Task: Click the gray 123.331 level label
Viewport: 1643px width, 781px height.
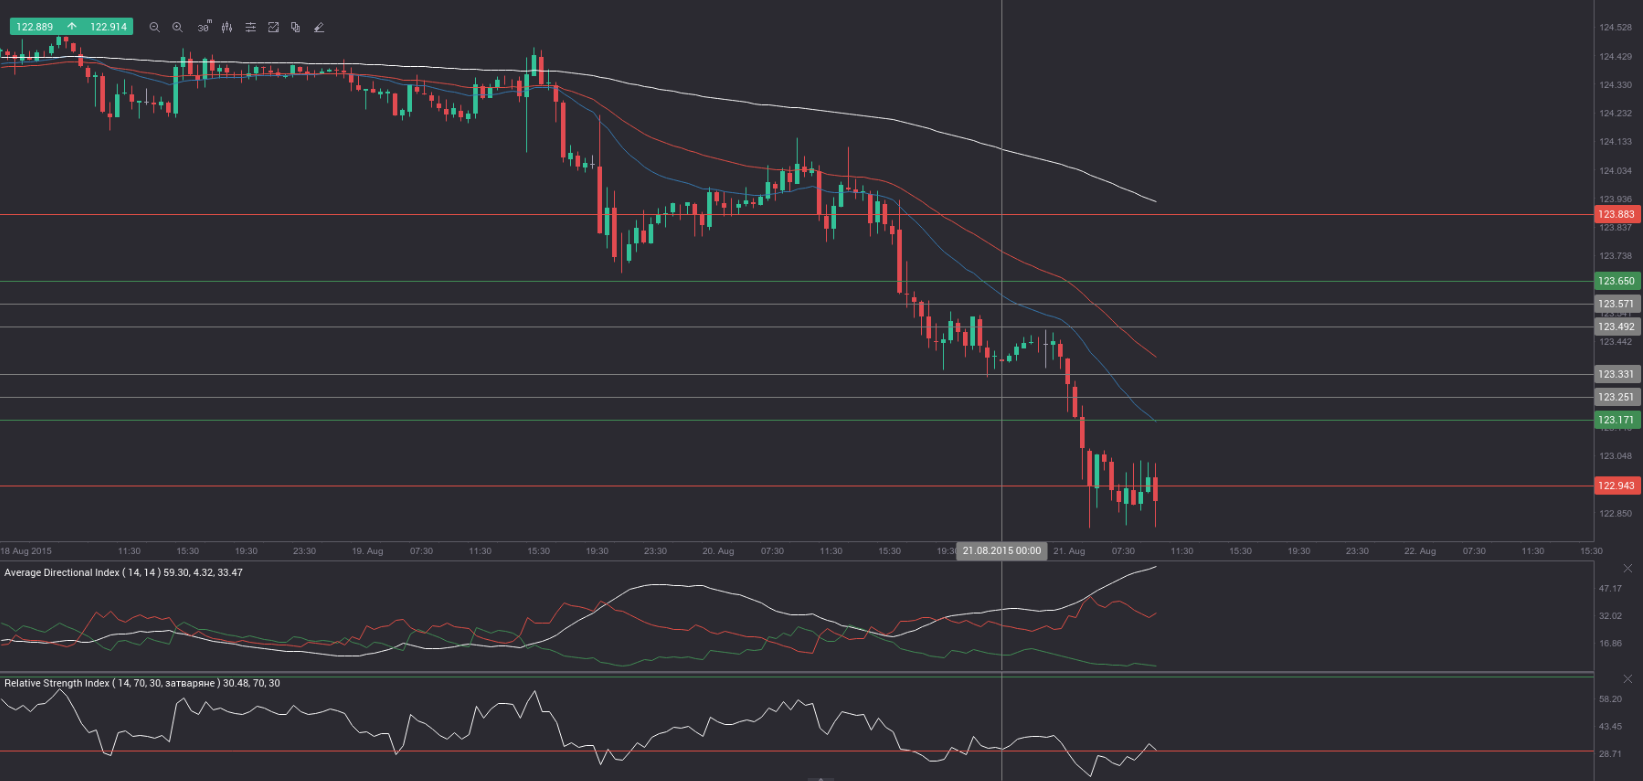Action: [x=1616, y=375]
